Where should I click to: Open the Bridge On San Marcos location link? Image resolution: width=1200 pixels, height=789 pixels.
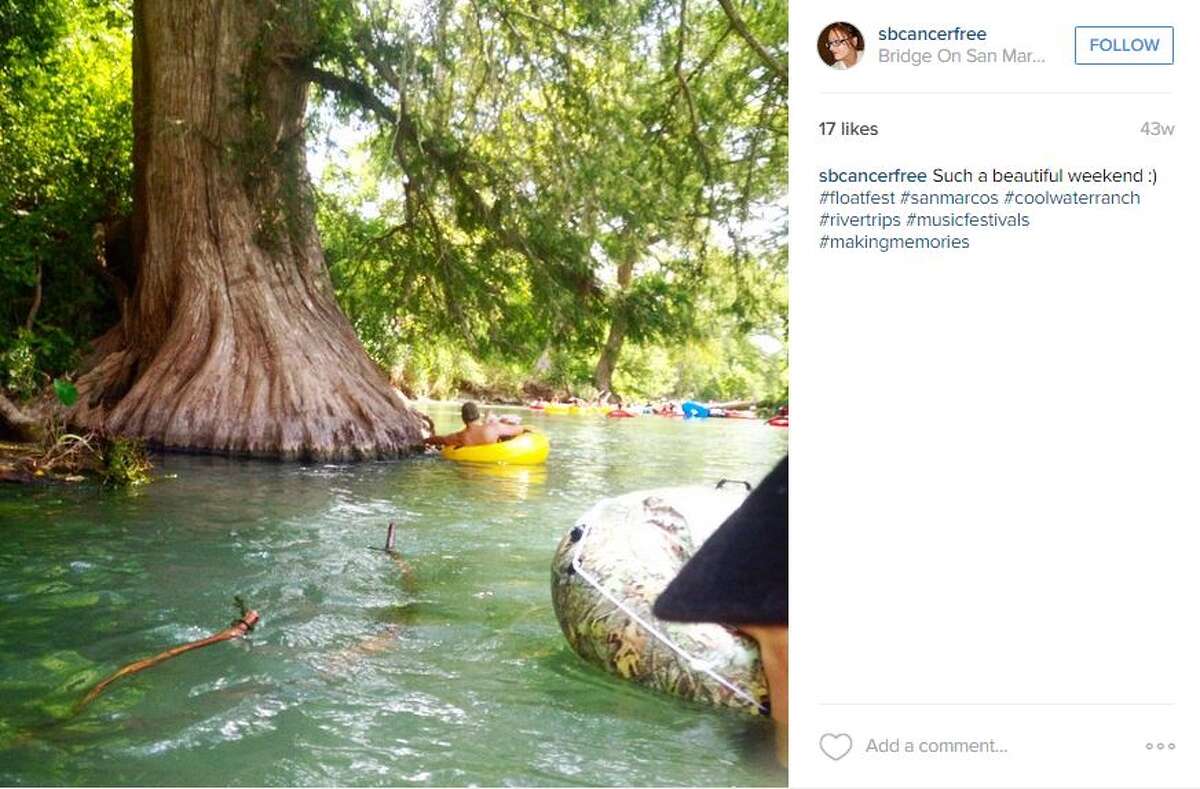pos(951,55)
